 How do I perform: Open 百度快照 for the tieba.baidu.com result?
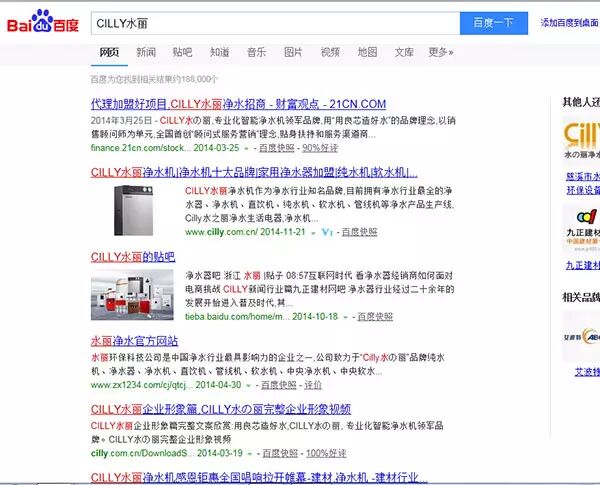(375, 317)
